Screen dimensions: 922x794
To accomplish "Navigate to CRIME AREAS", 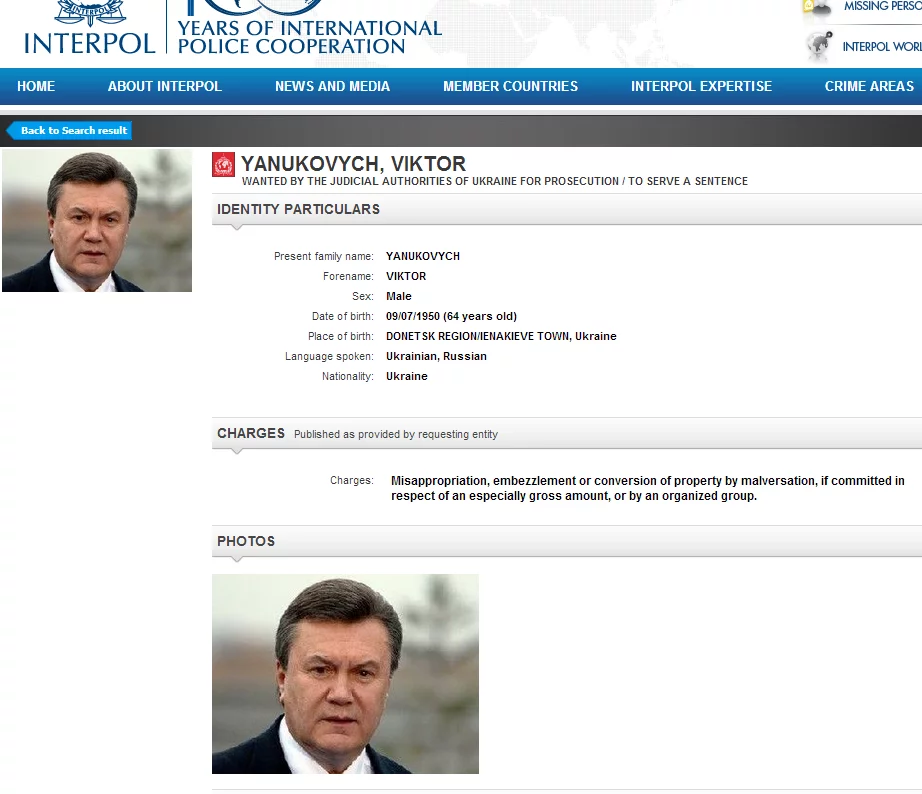I will (x=869, y=86).
